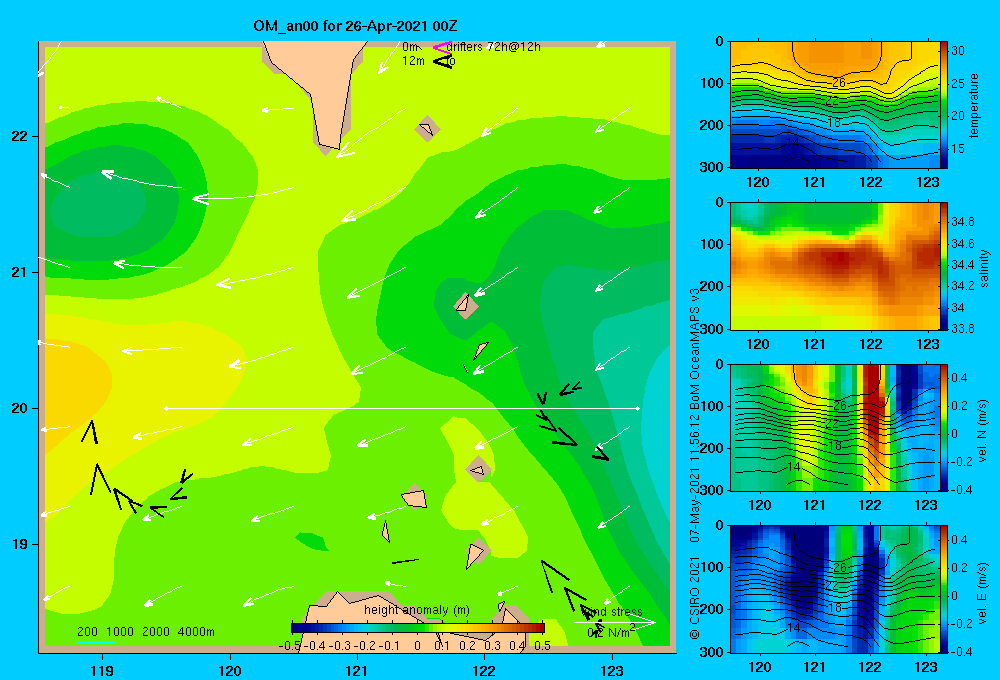The width and height of the screenshot is (1000, 680).
Task: Click latitude label 19 on main map
Action: click(20, 544)
